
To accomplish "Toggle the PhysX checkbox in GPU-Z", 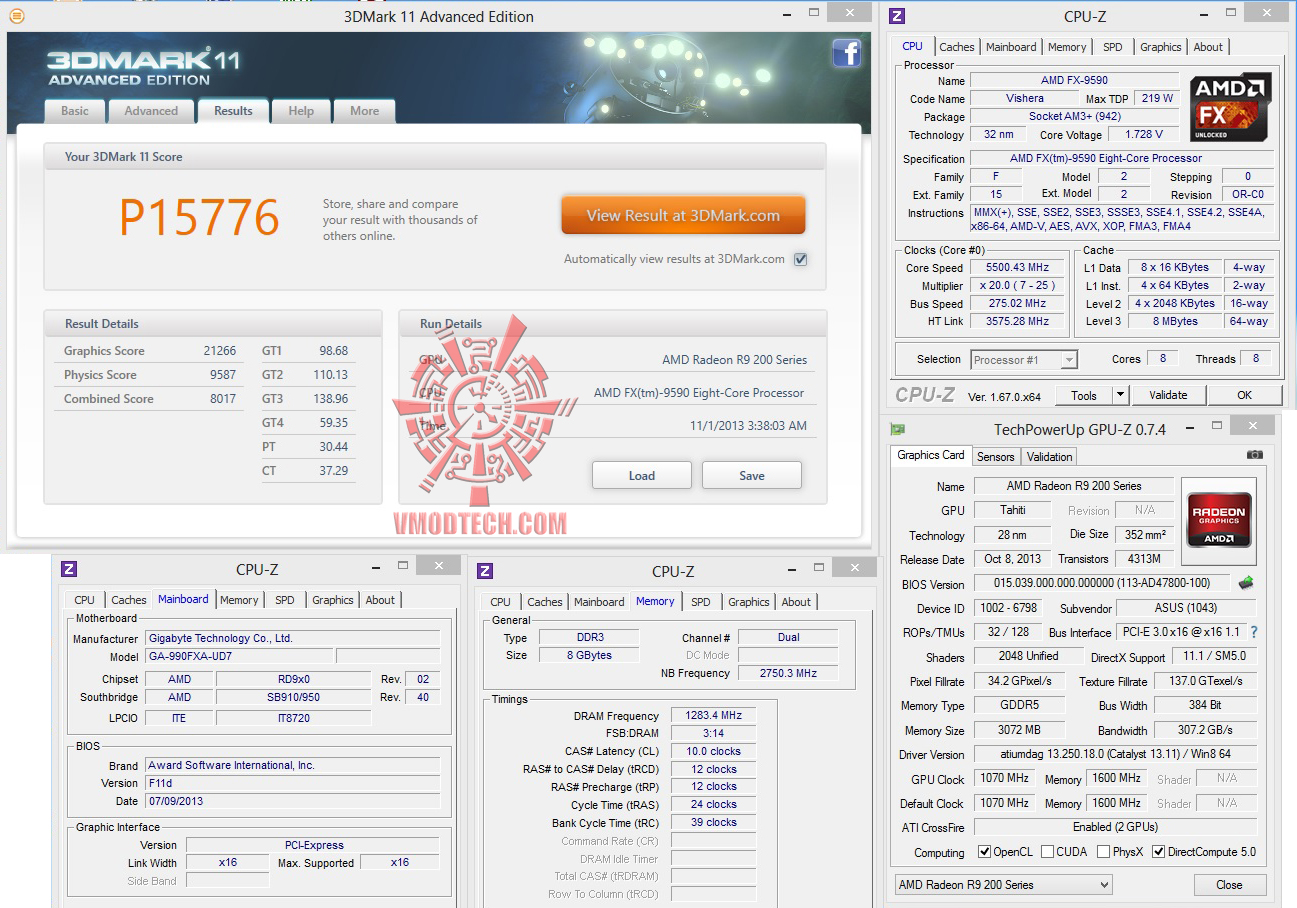I will (1103, 852).
